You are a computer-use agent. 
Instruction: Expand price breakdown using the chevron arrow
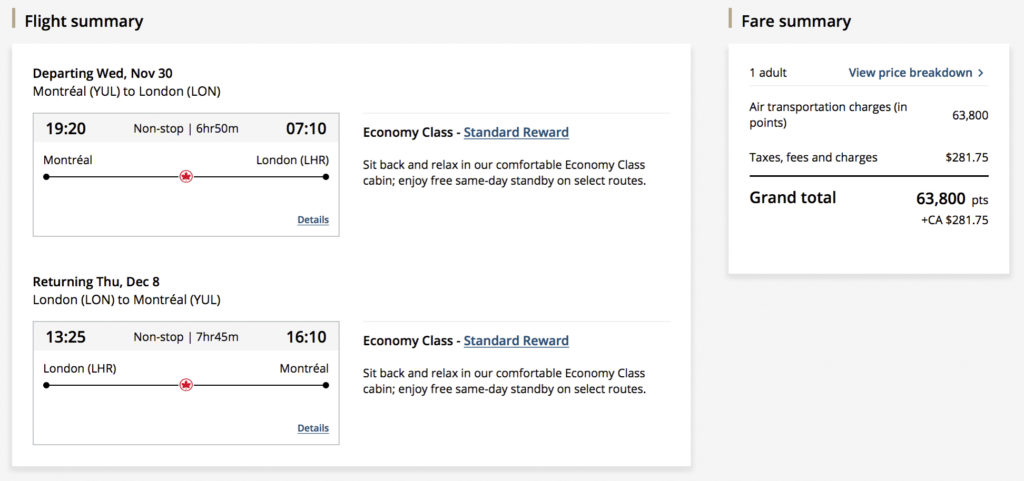[981, 73]
